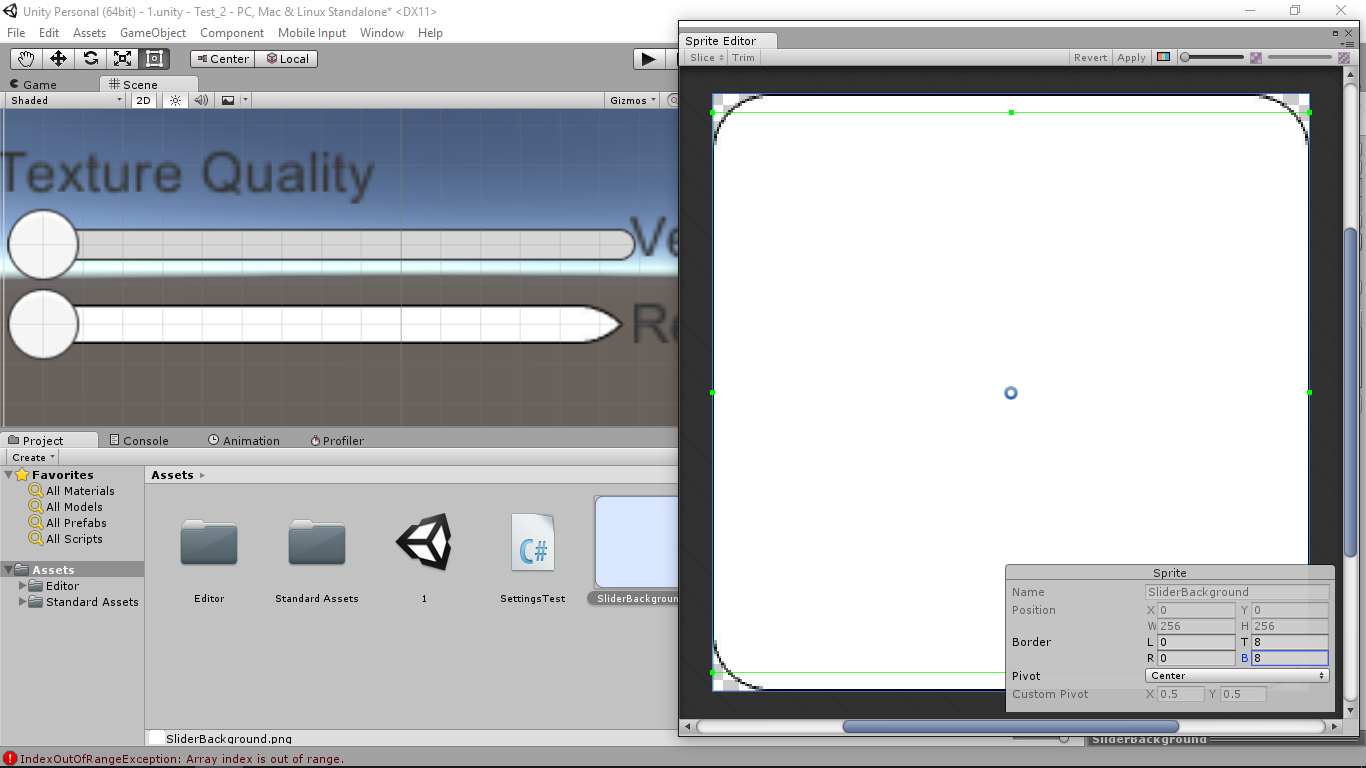Toggle scene lighting sun icon
Image resolution: width=1366 pixels, height=768 pixels.
click(175, 100)
